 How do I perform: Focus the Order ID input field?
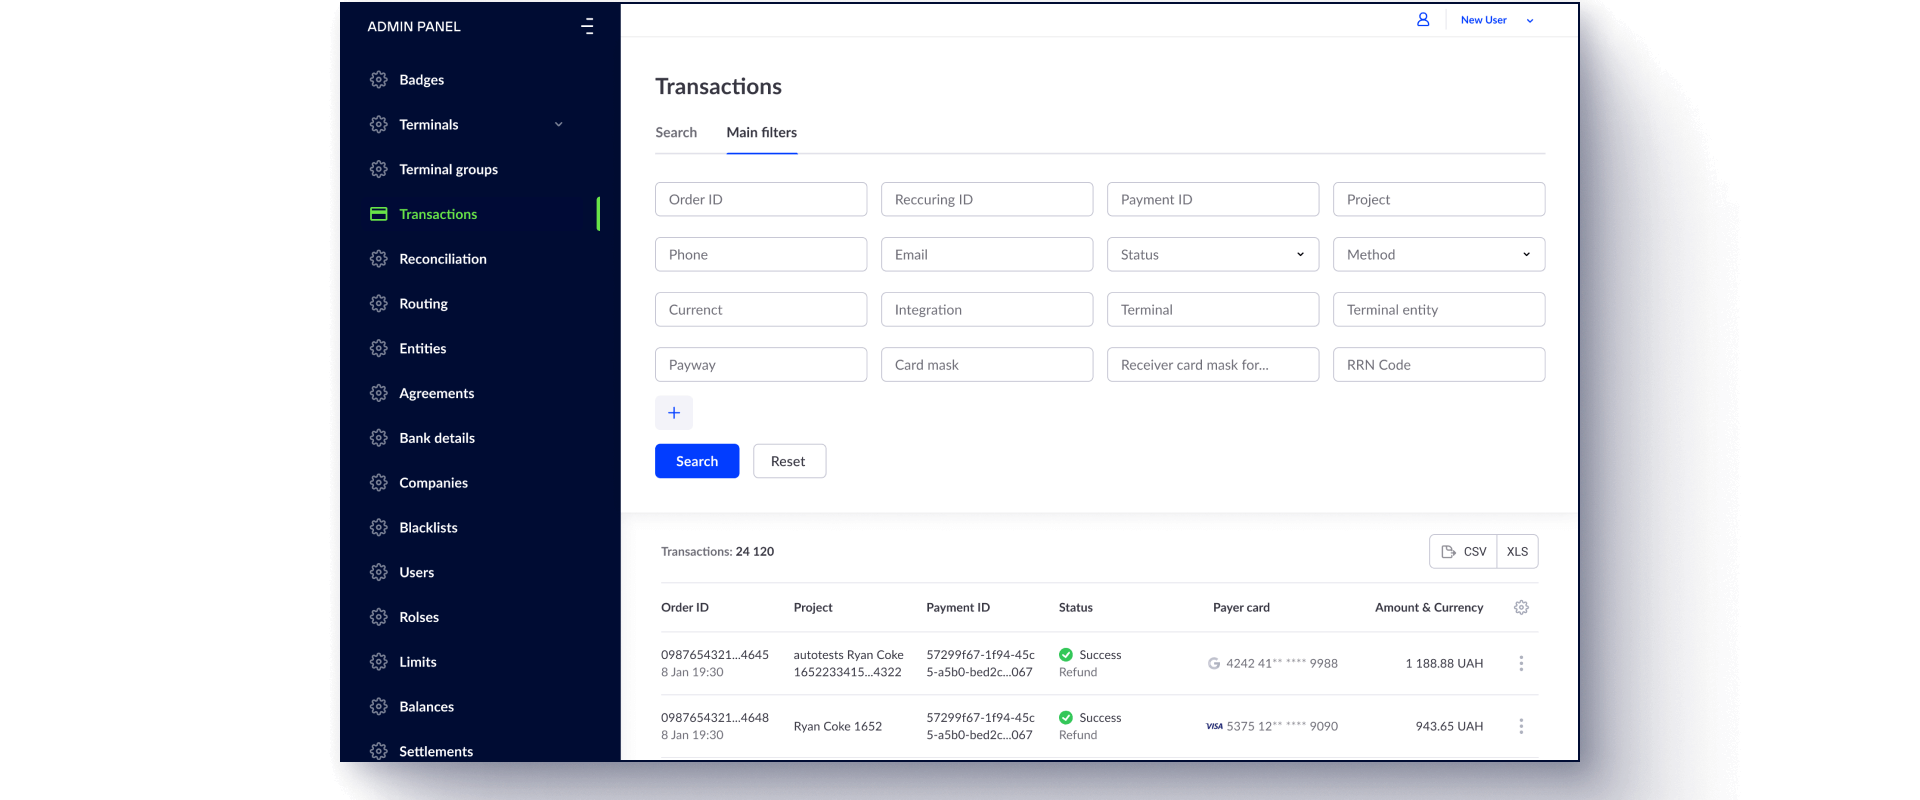click(761, 200)
